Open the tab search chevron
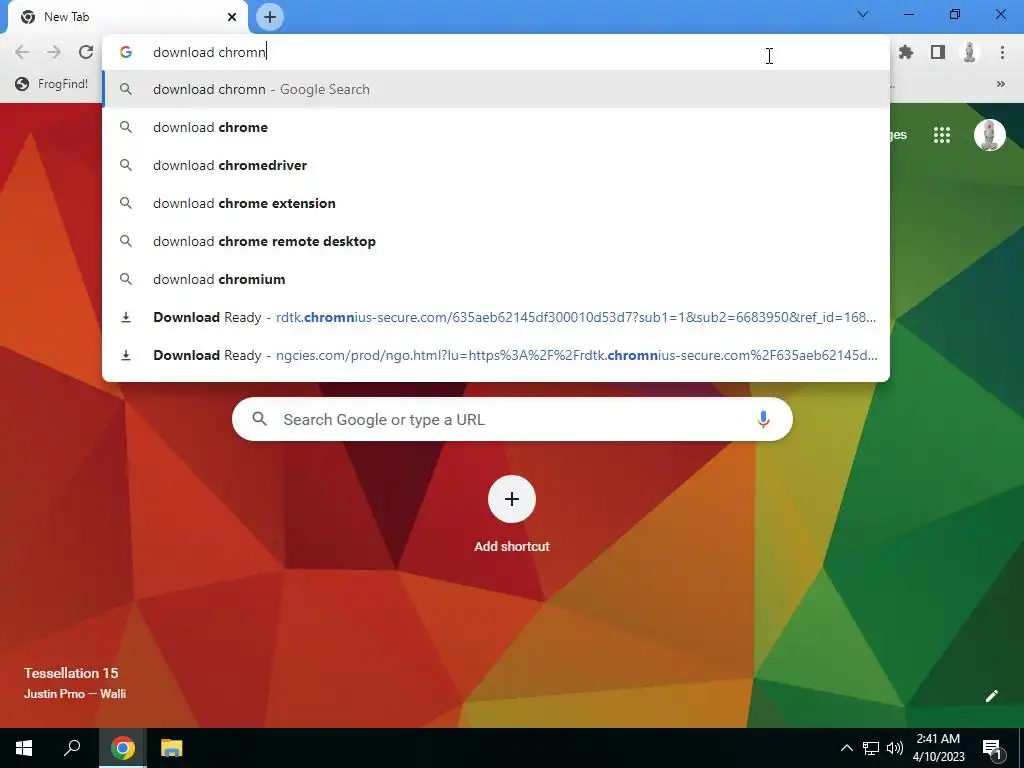The width and height of the screenshot is (1024, 768). point(863,14)
